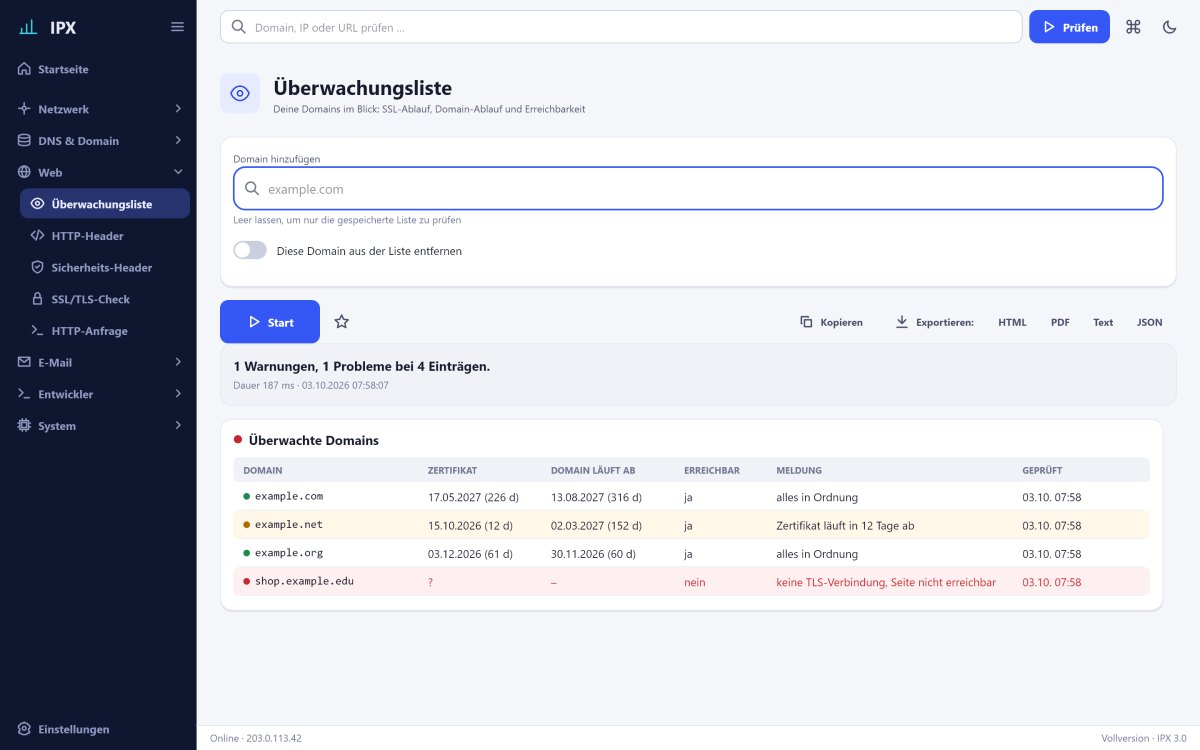Click the DOMAIN LÄUFT AB column header

(593, 470)
